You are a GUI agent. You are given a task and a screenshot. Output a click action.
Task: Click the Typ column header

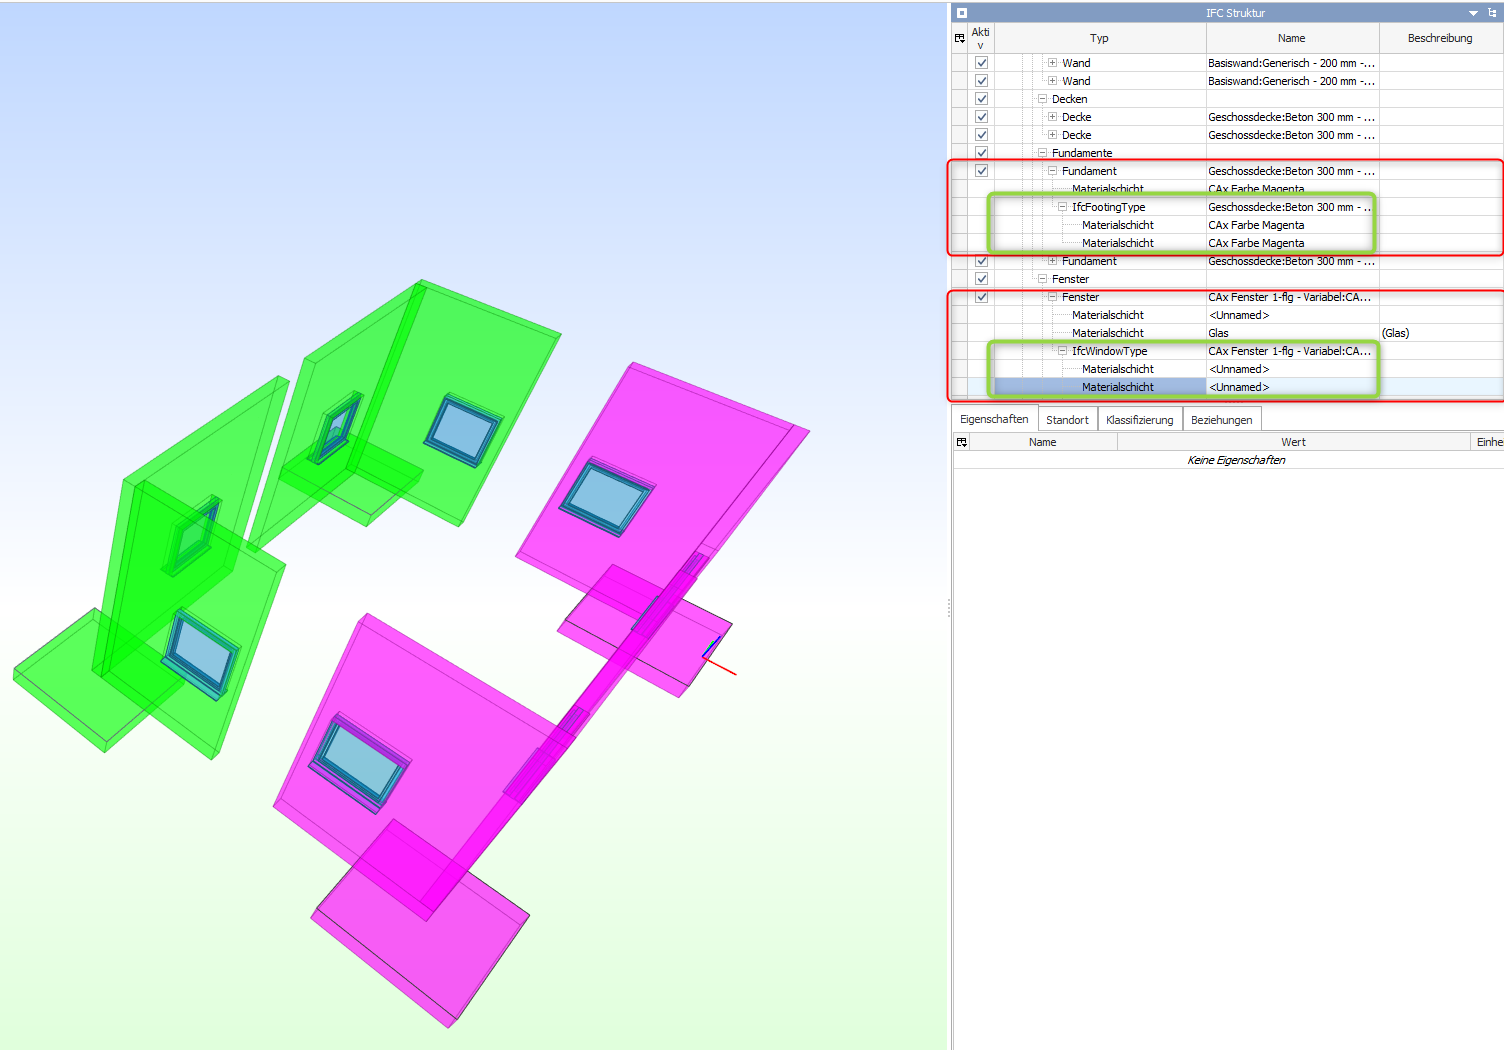coord(1099,38)
